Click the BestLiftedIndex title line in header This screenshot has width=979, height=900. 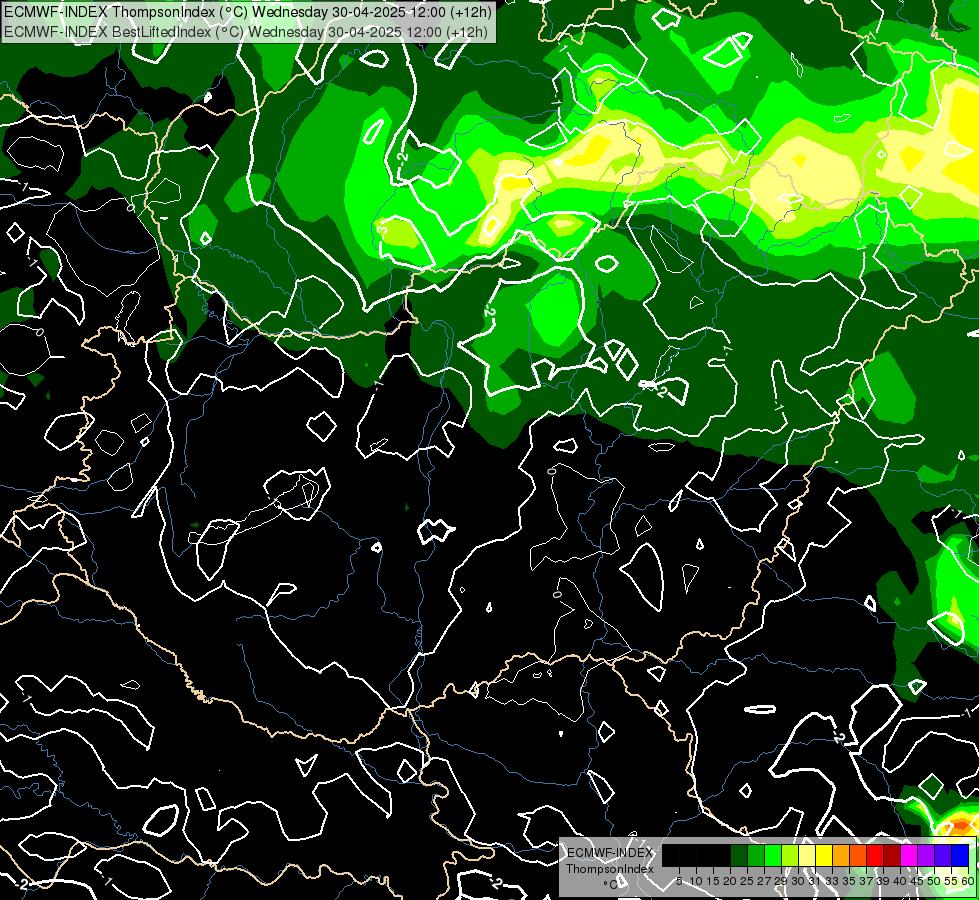click(246, 32)
